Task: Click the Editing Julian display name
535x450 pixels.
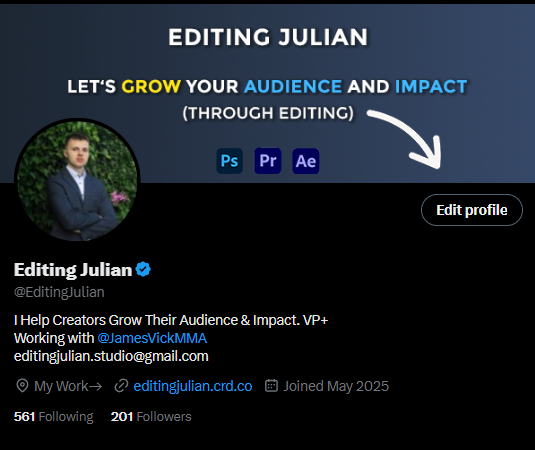Action: coord(73,270)
